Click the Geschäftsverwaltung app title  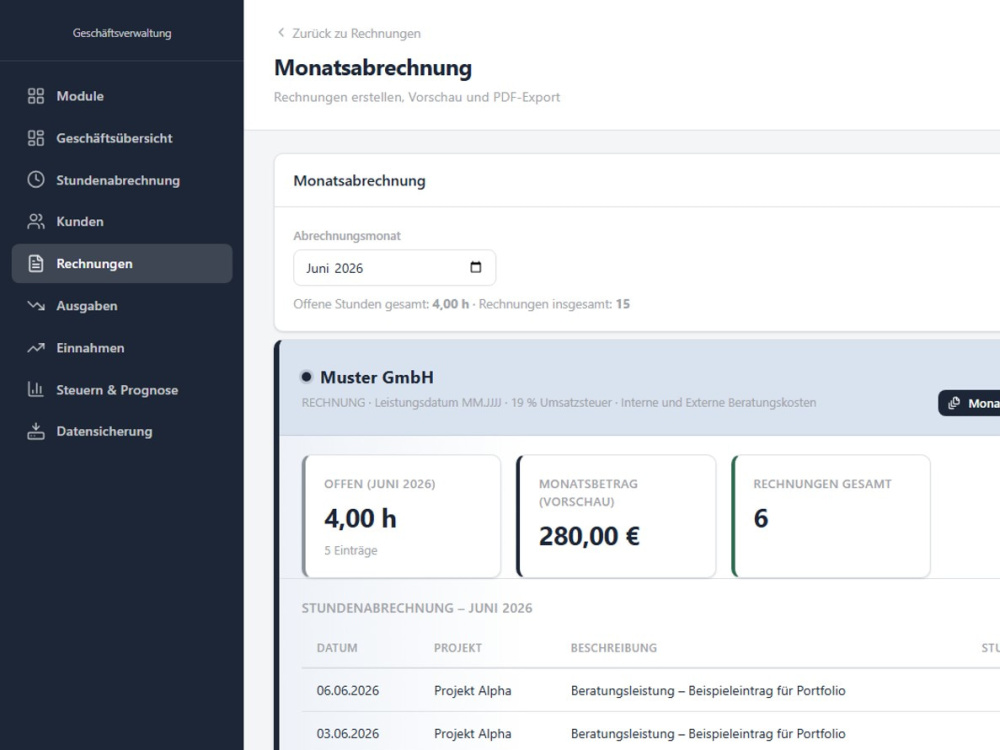[x=122, y=33]
